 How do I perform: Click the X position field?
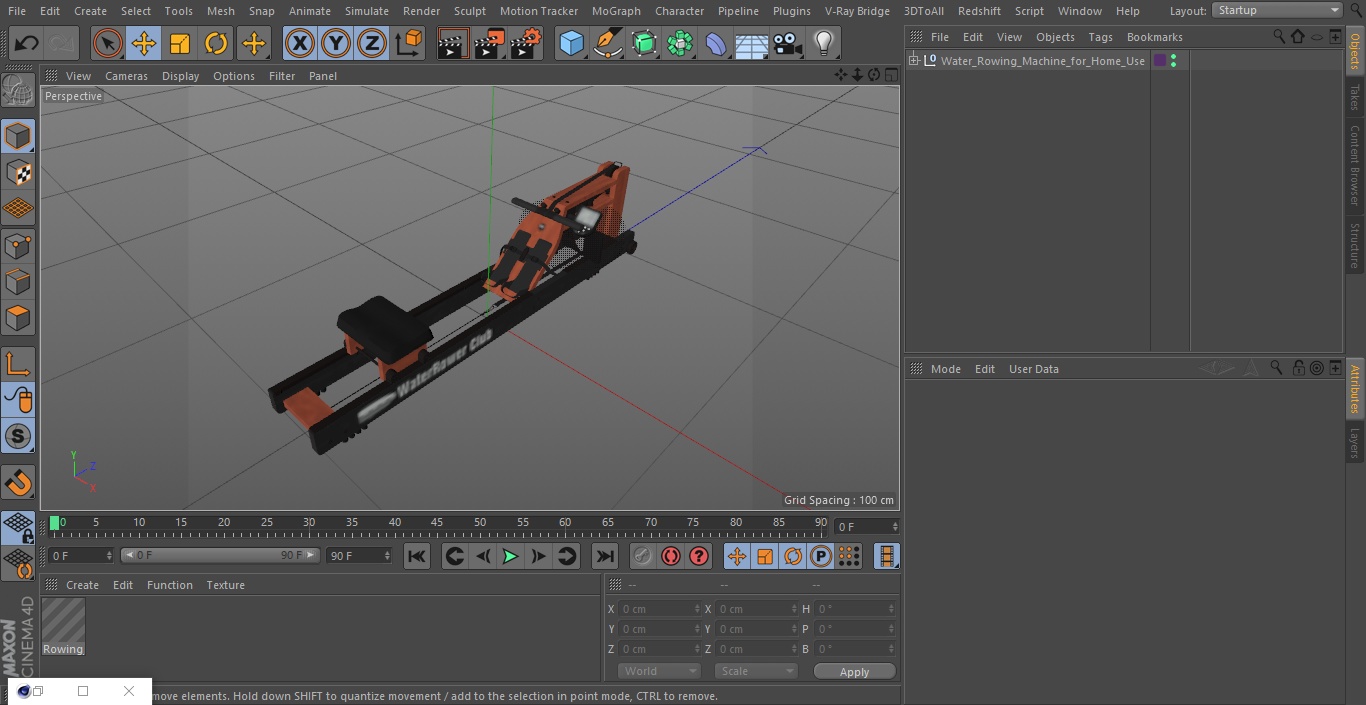pyautogui.click(x=660, y=609)
